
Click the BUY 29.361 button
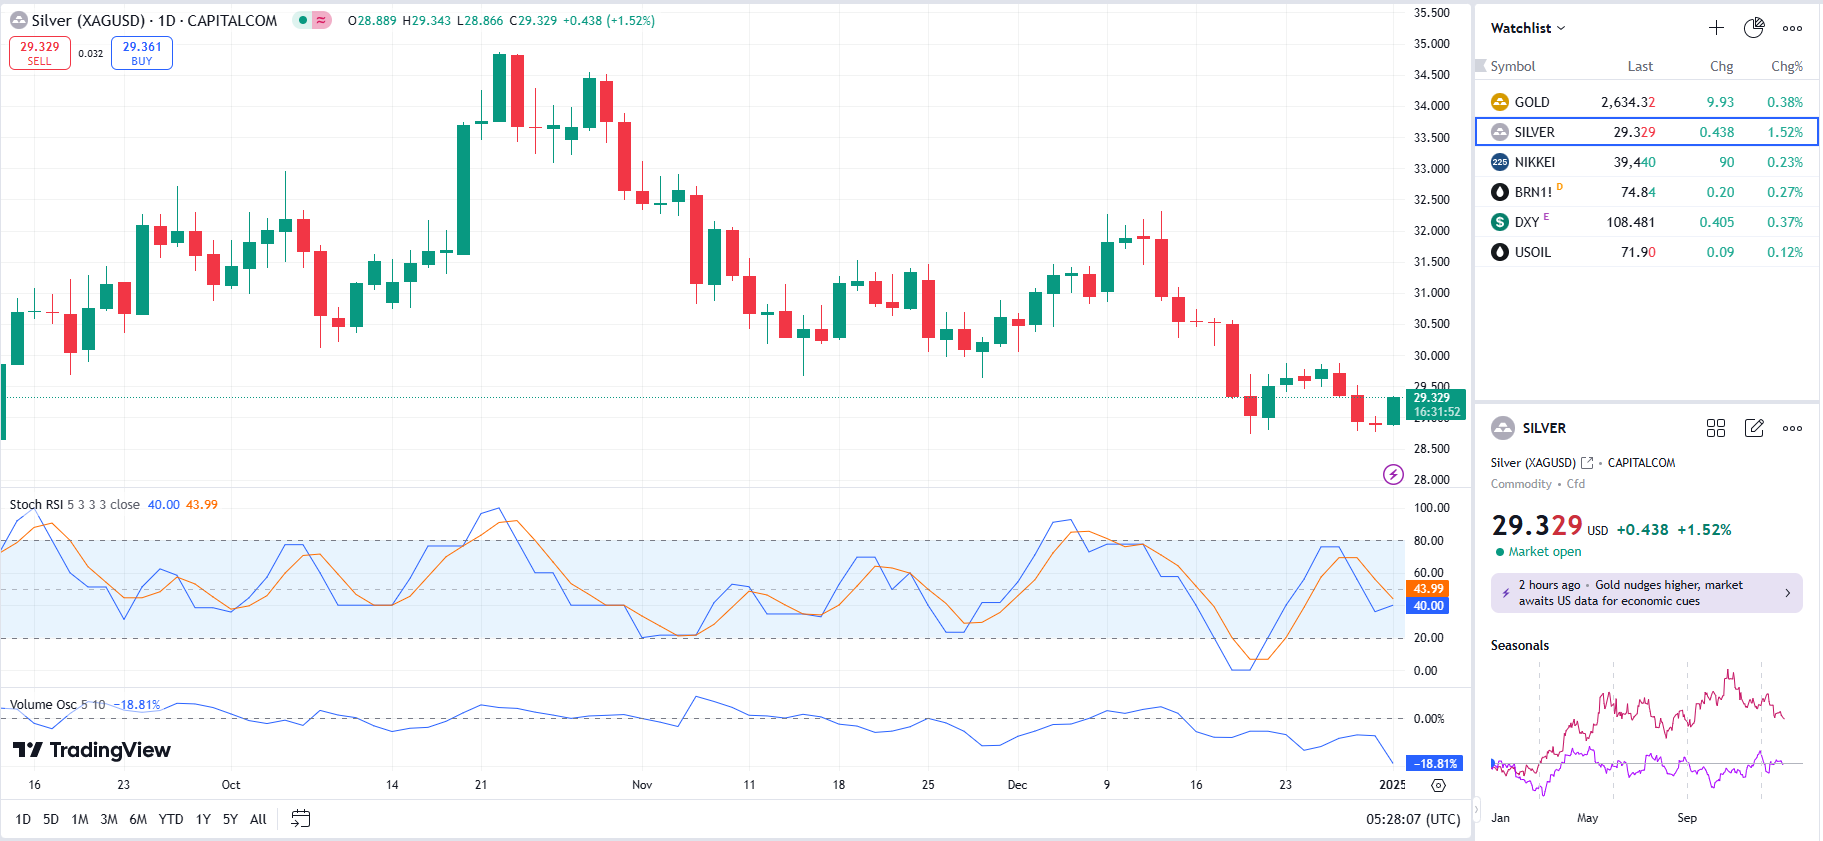142,53
